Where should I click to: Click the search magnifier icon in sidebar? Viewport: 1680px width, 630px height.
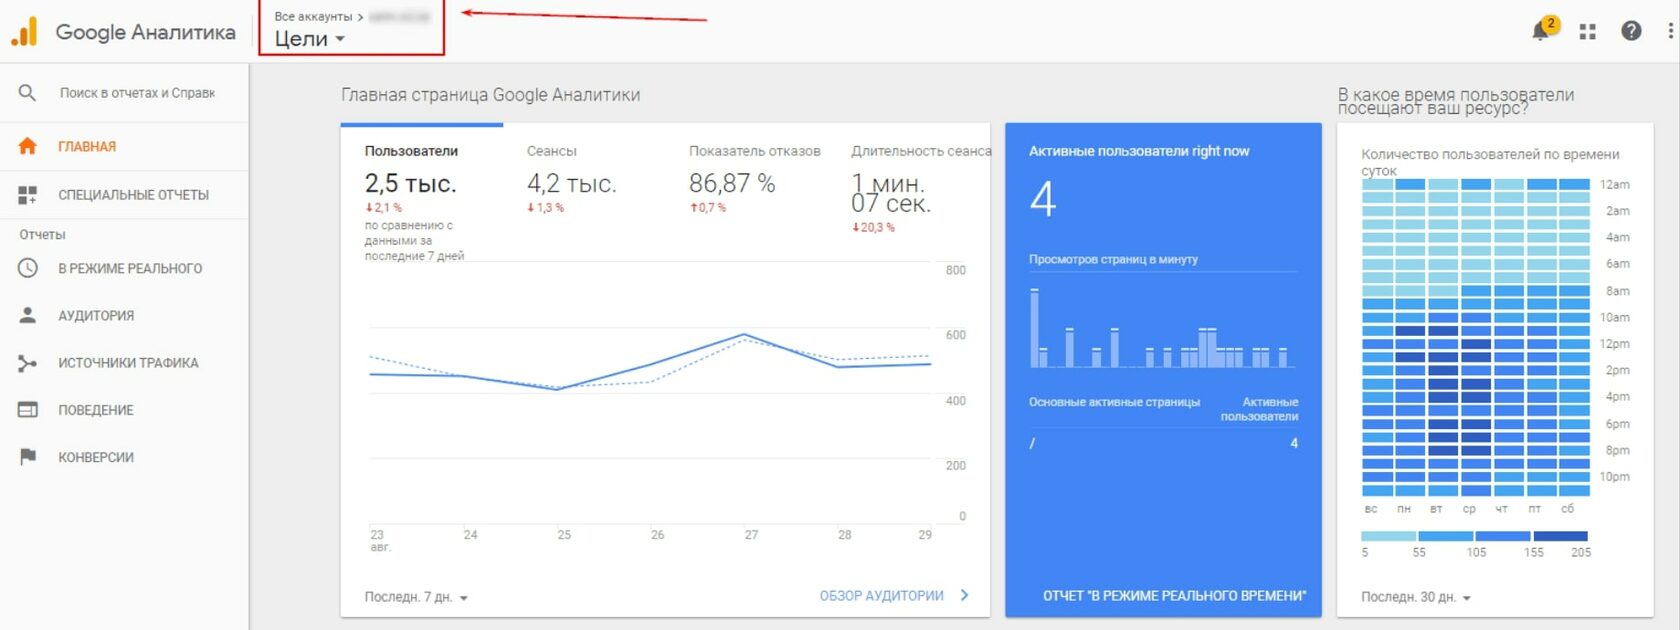tap(27, 93)
